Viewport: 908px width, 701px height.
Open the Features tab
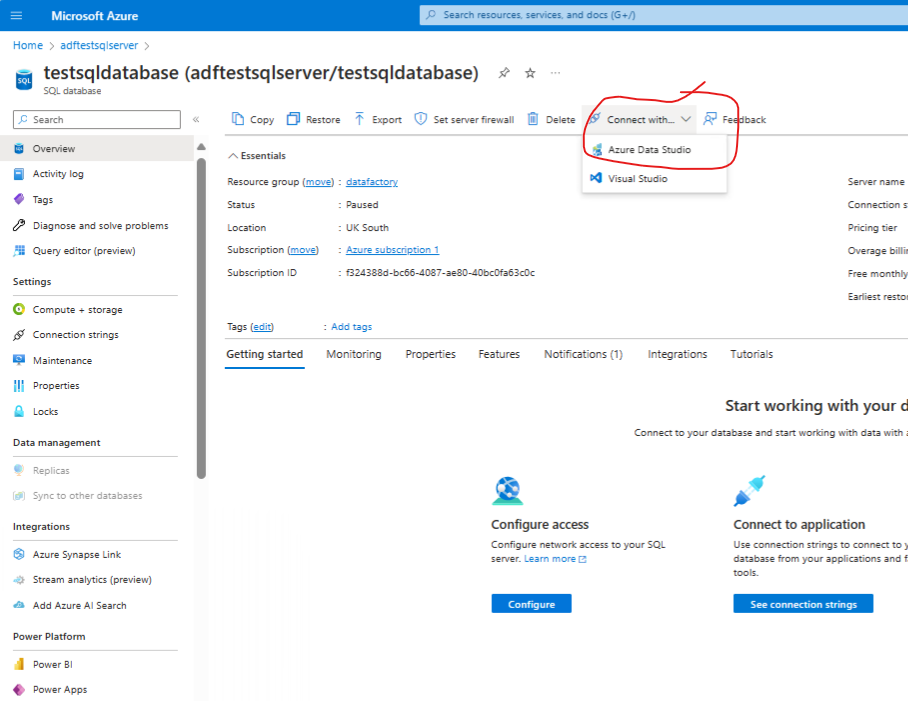(x=499, y=354)
